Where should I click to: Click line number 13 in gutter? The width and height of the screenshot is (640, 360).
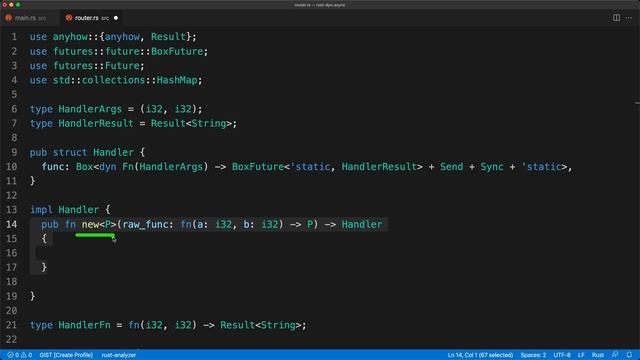tap(11, 210)
